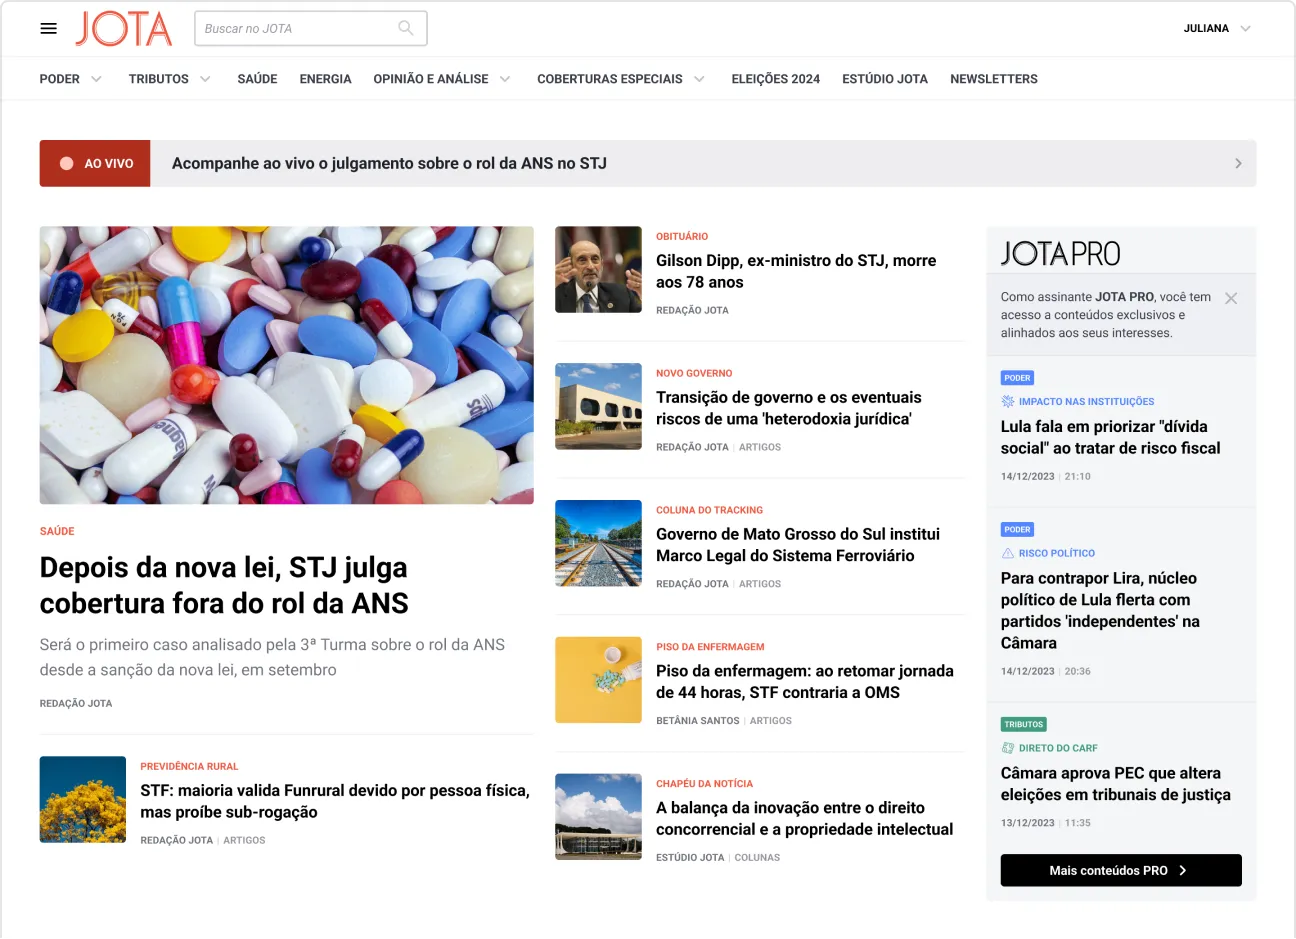Click the Novo Governo tag

point(694,373)
